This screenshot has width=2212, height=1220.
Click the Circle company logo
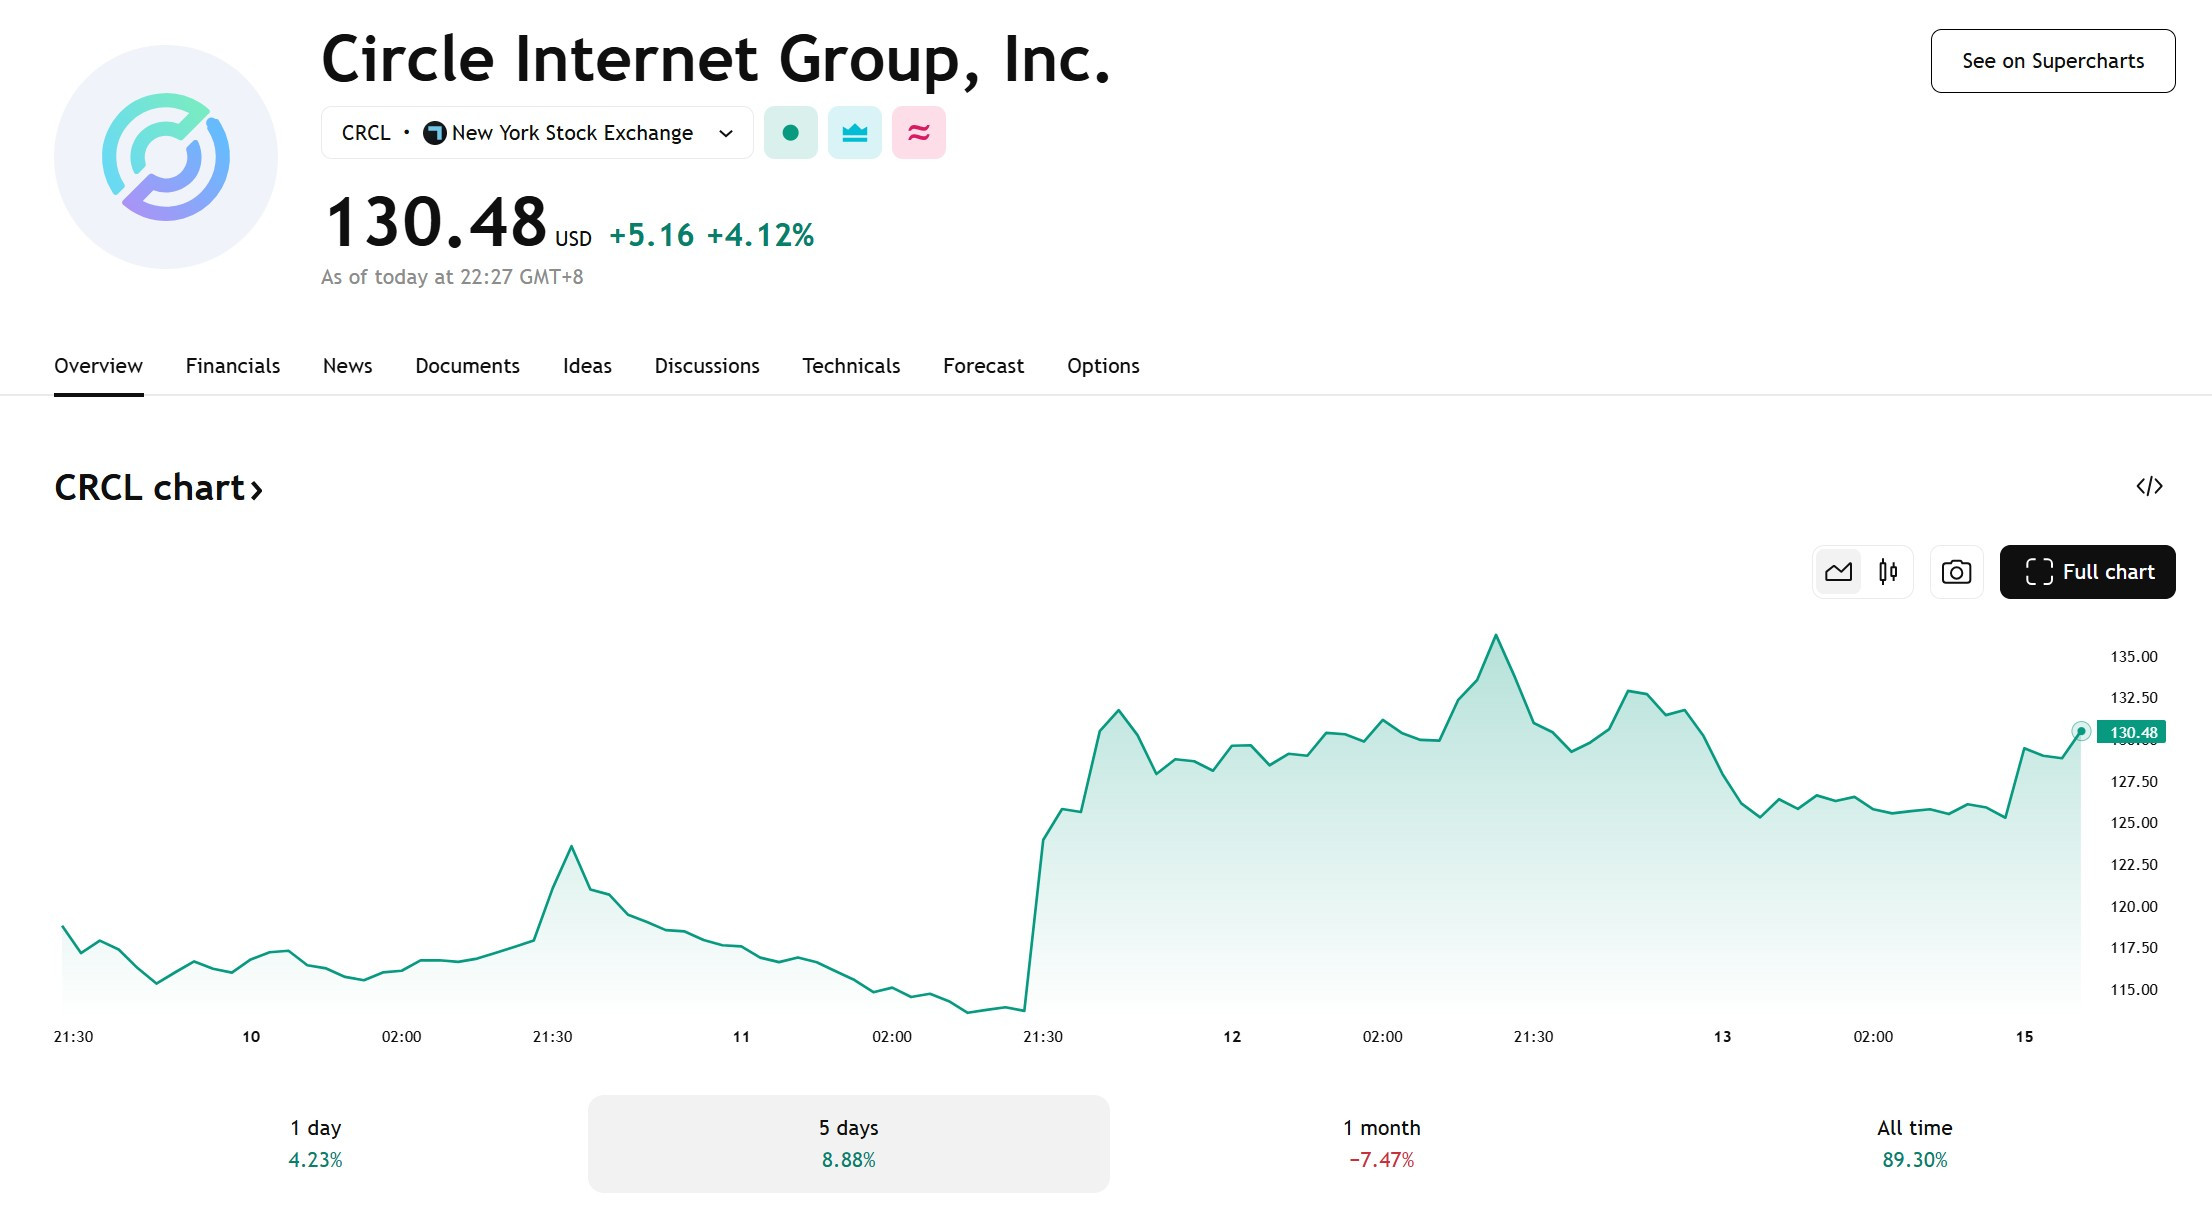pos(166,157)
